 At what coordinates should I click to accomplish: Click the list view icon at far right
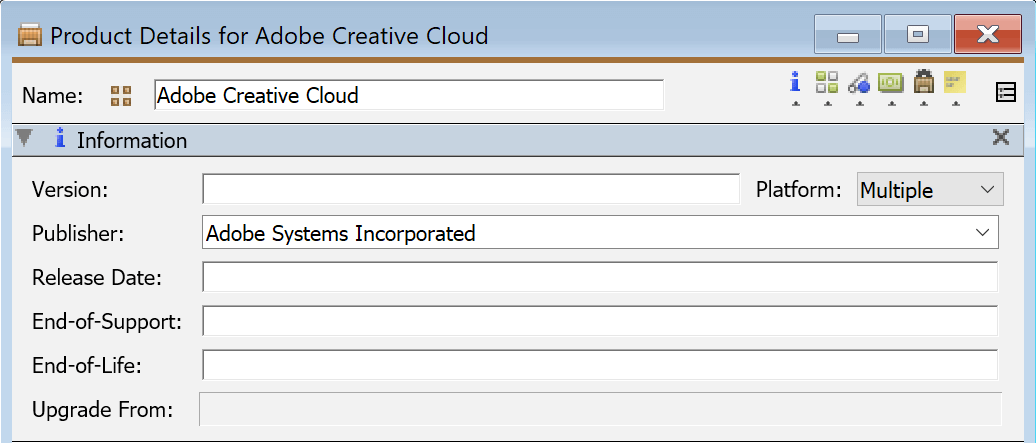click(1006, 93)
